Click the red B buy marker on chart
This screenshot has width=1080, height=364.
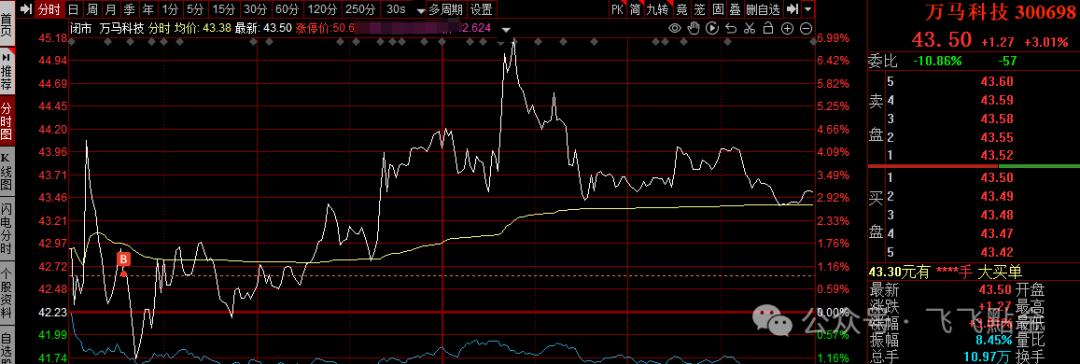tap(124, 260)
